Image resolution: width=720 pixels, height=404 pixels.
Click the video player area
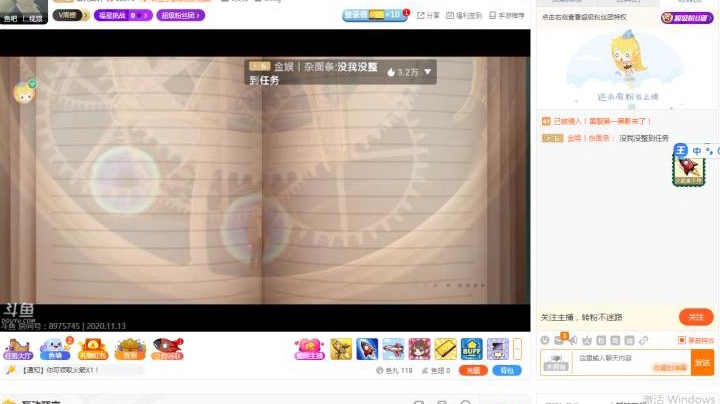pos(265,180)
